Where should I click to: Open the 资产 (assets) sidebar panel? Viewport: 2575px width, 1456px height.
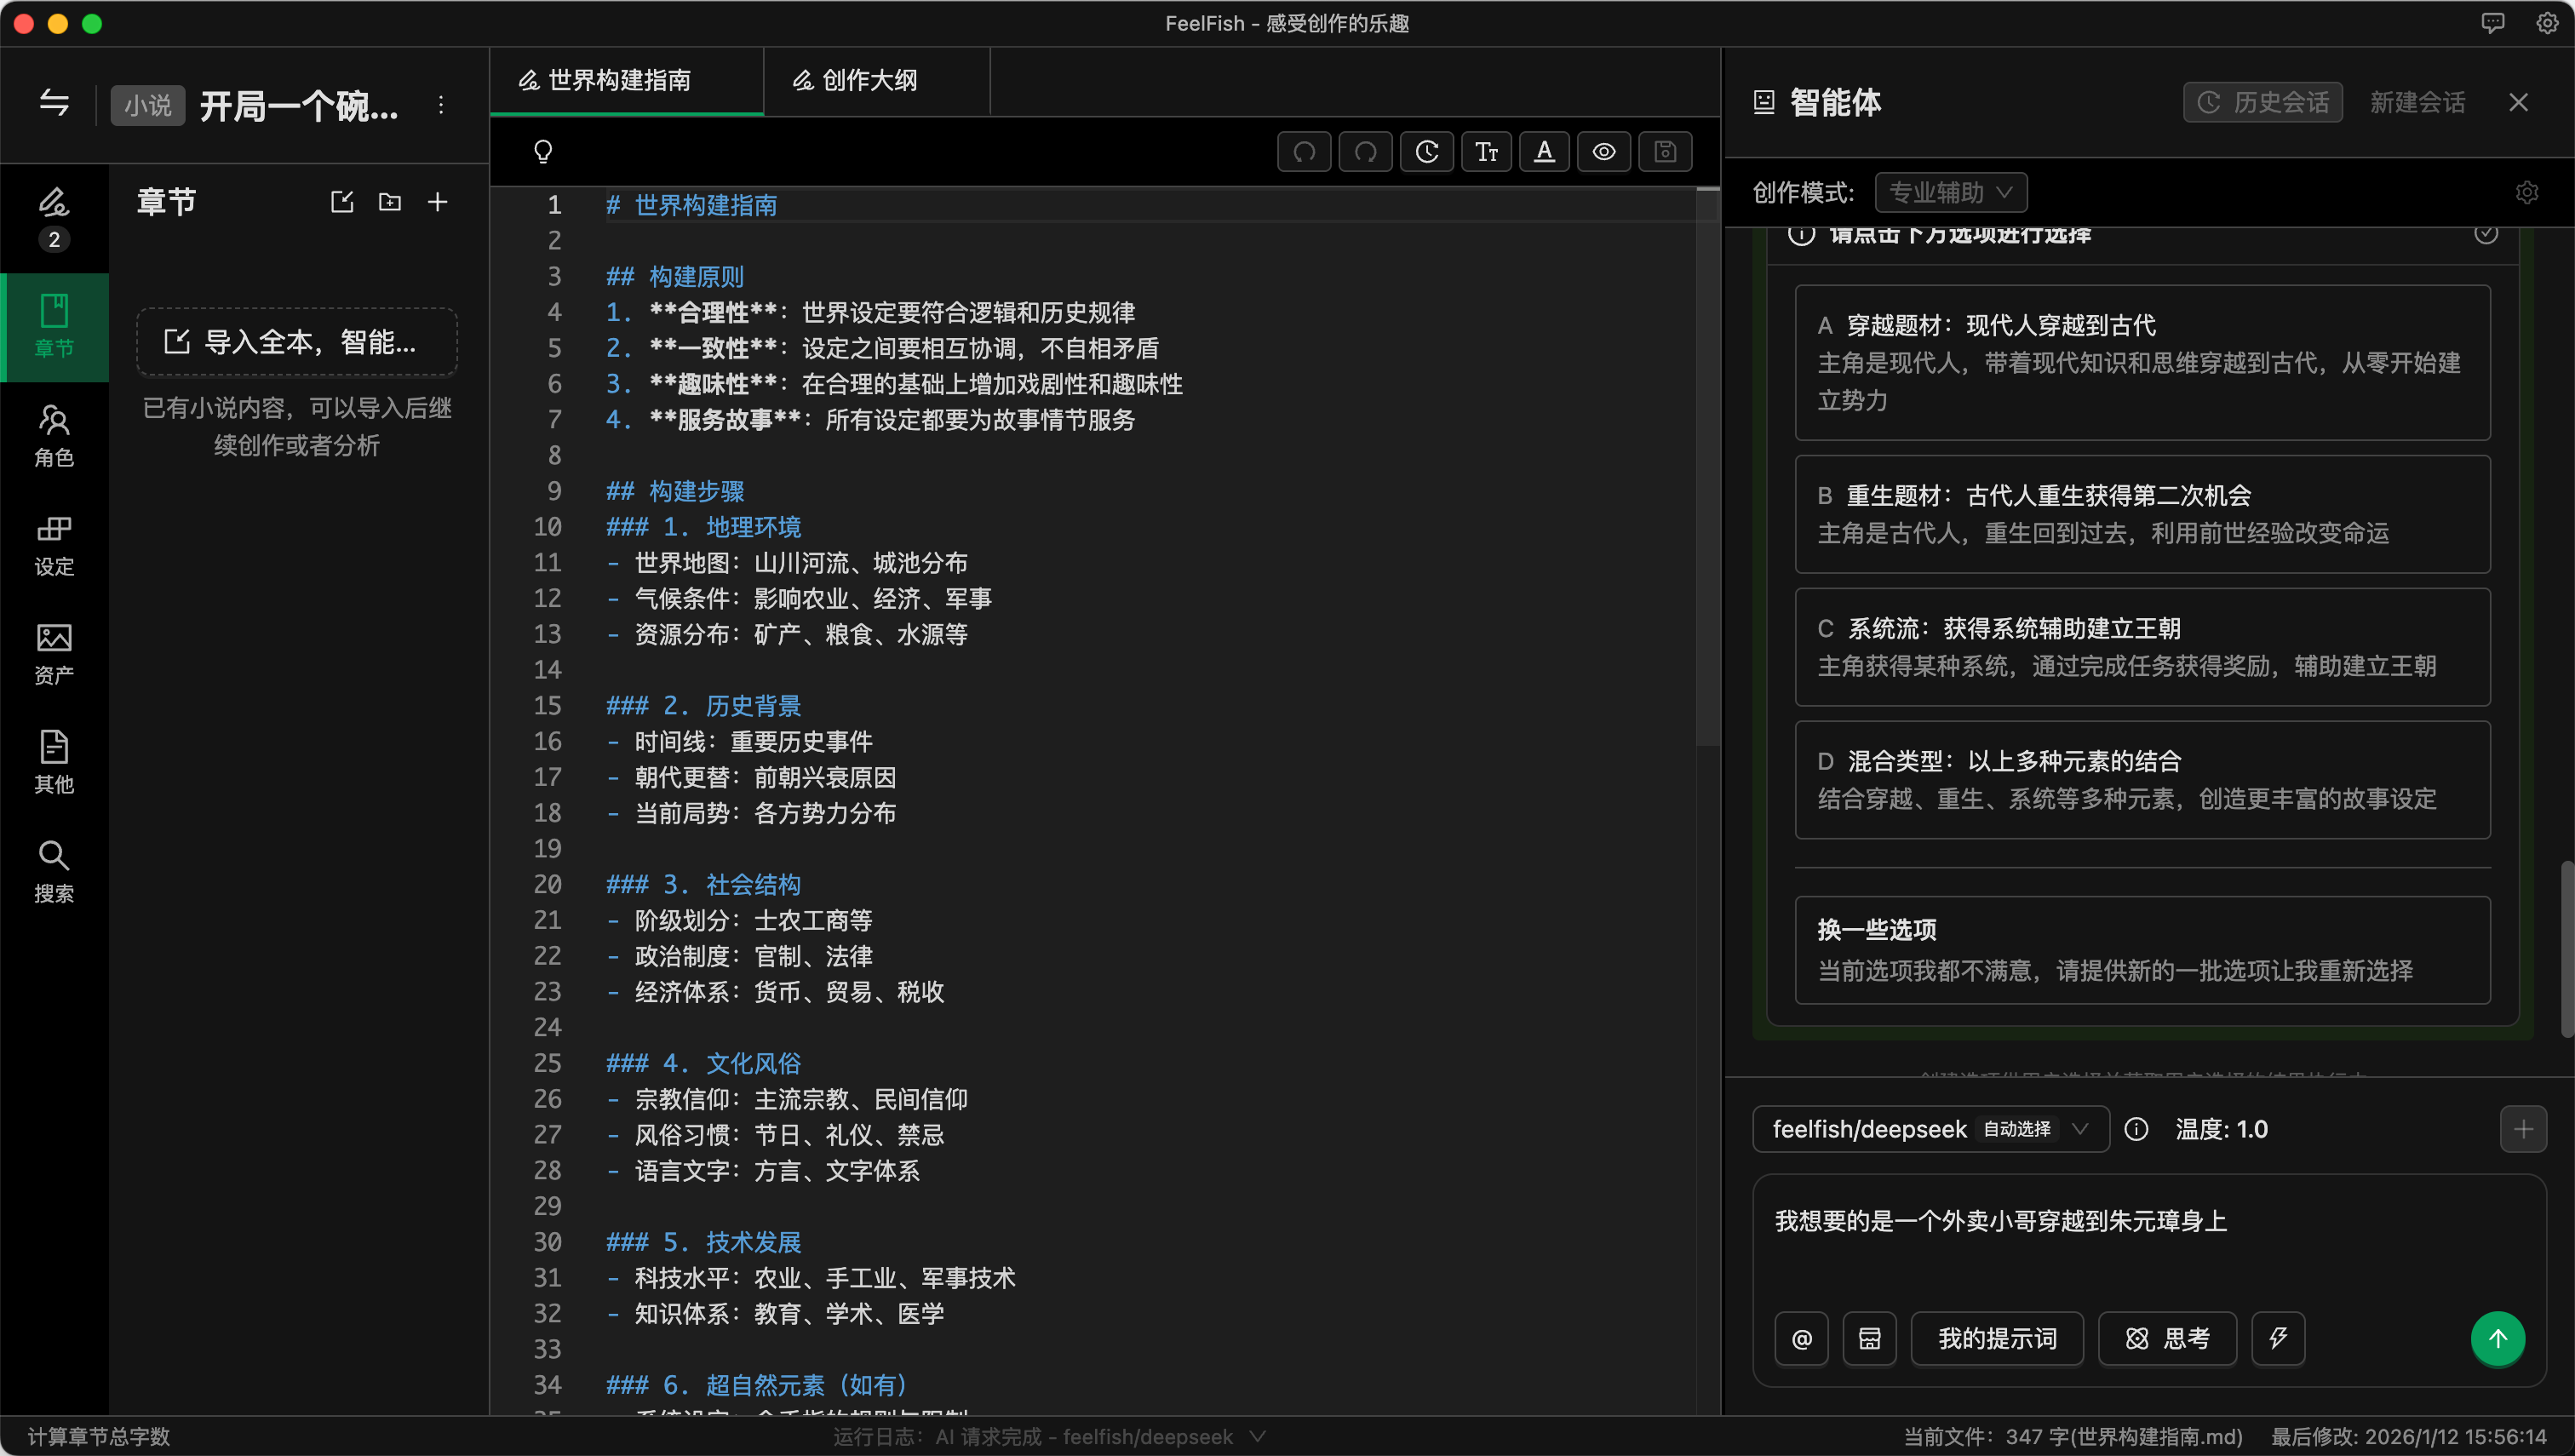(54, 653)
